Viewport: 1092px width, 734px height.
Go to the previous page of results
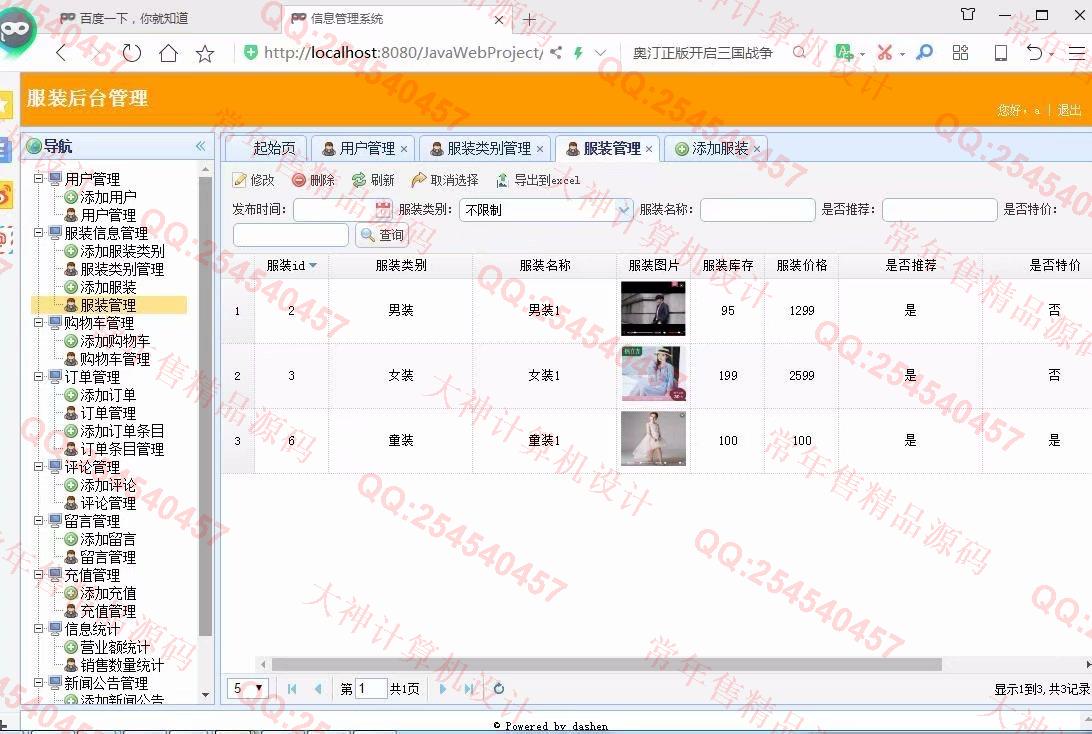(318, 689)
